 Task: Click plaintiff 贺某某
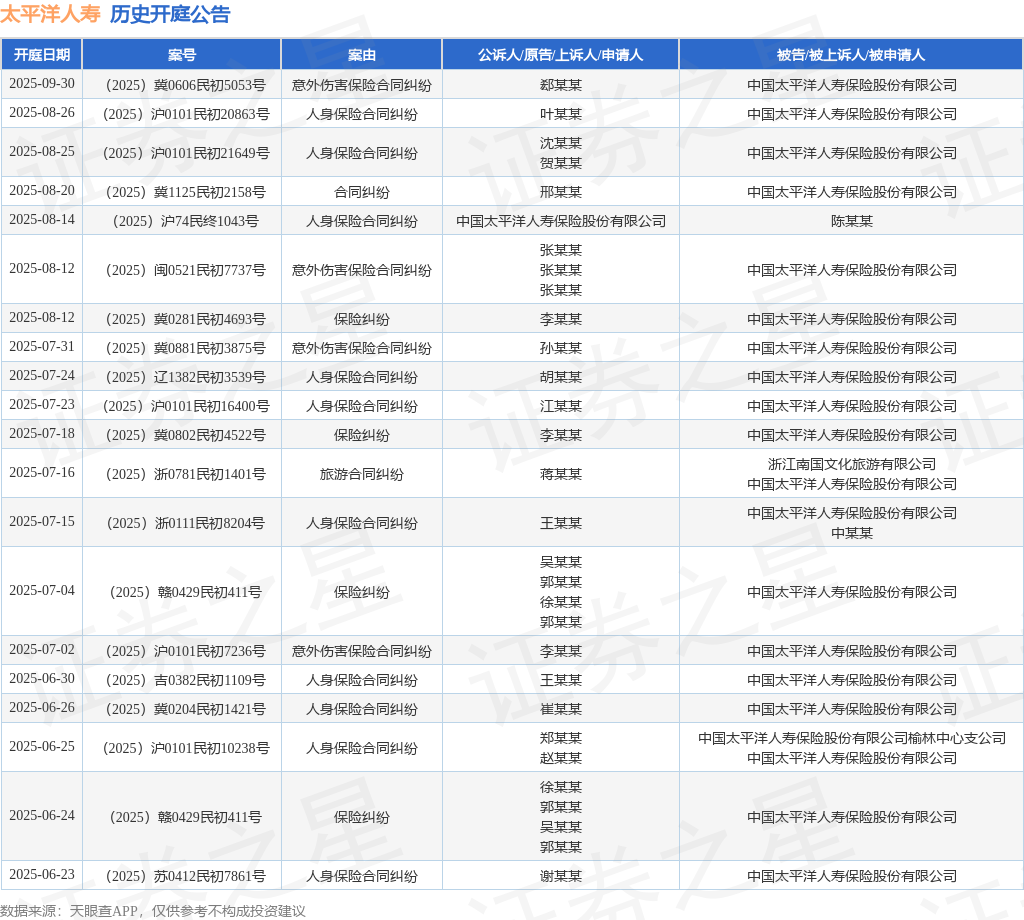[560, 163]
